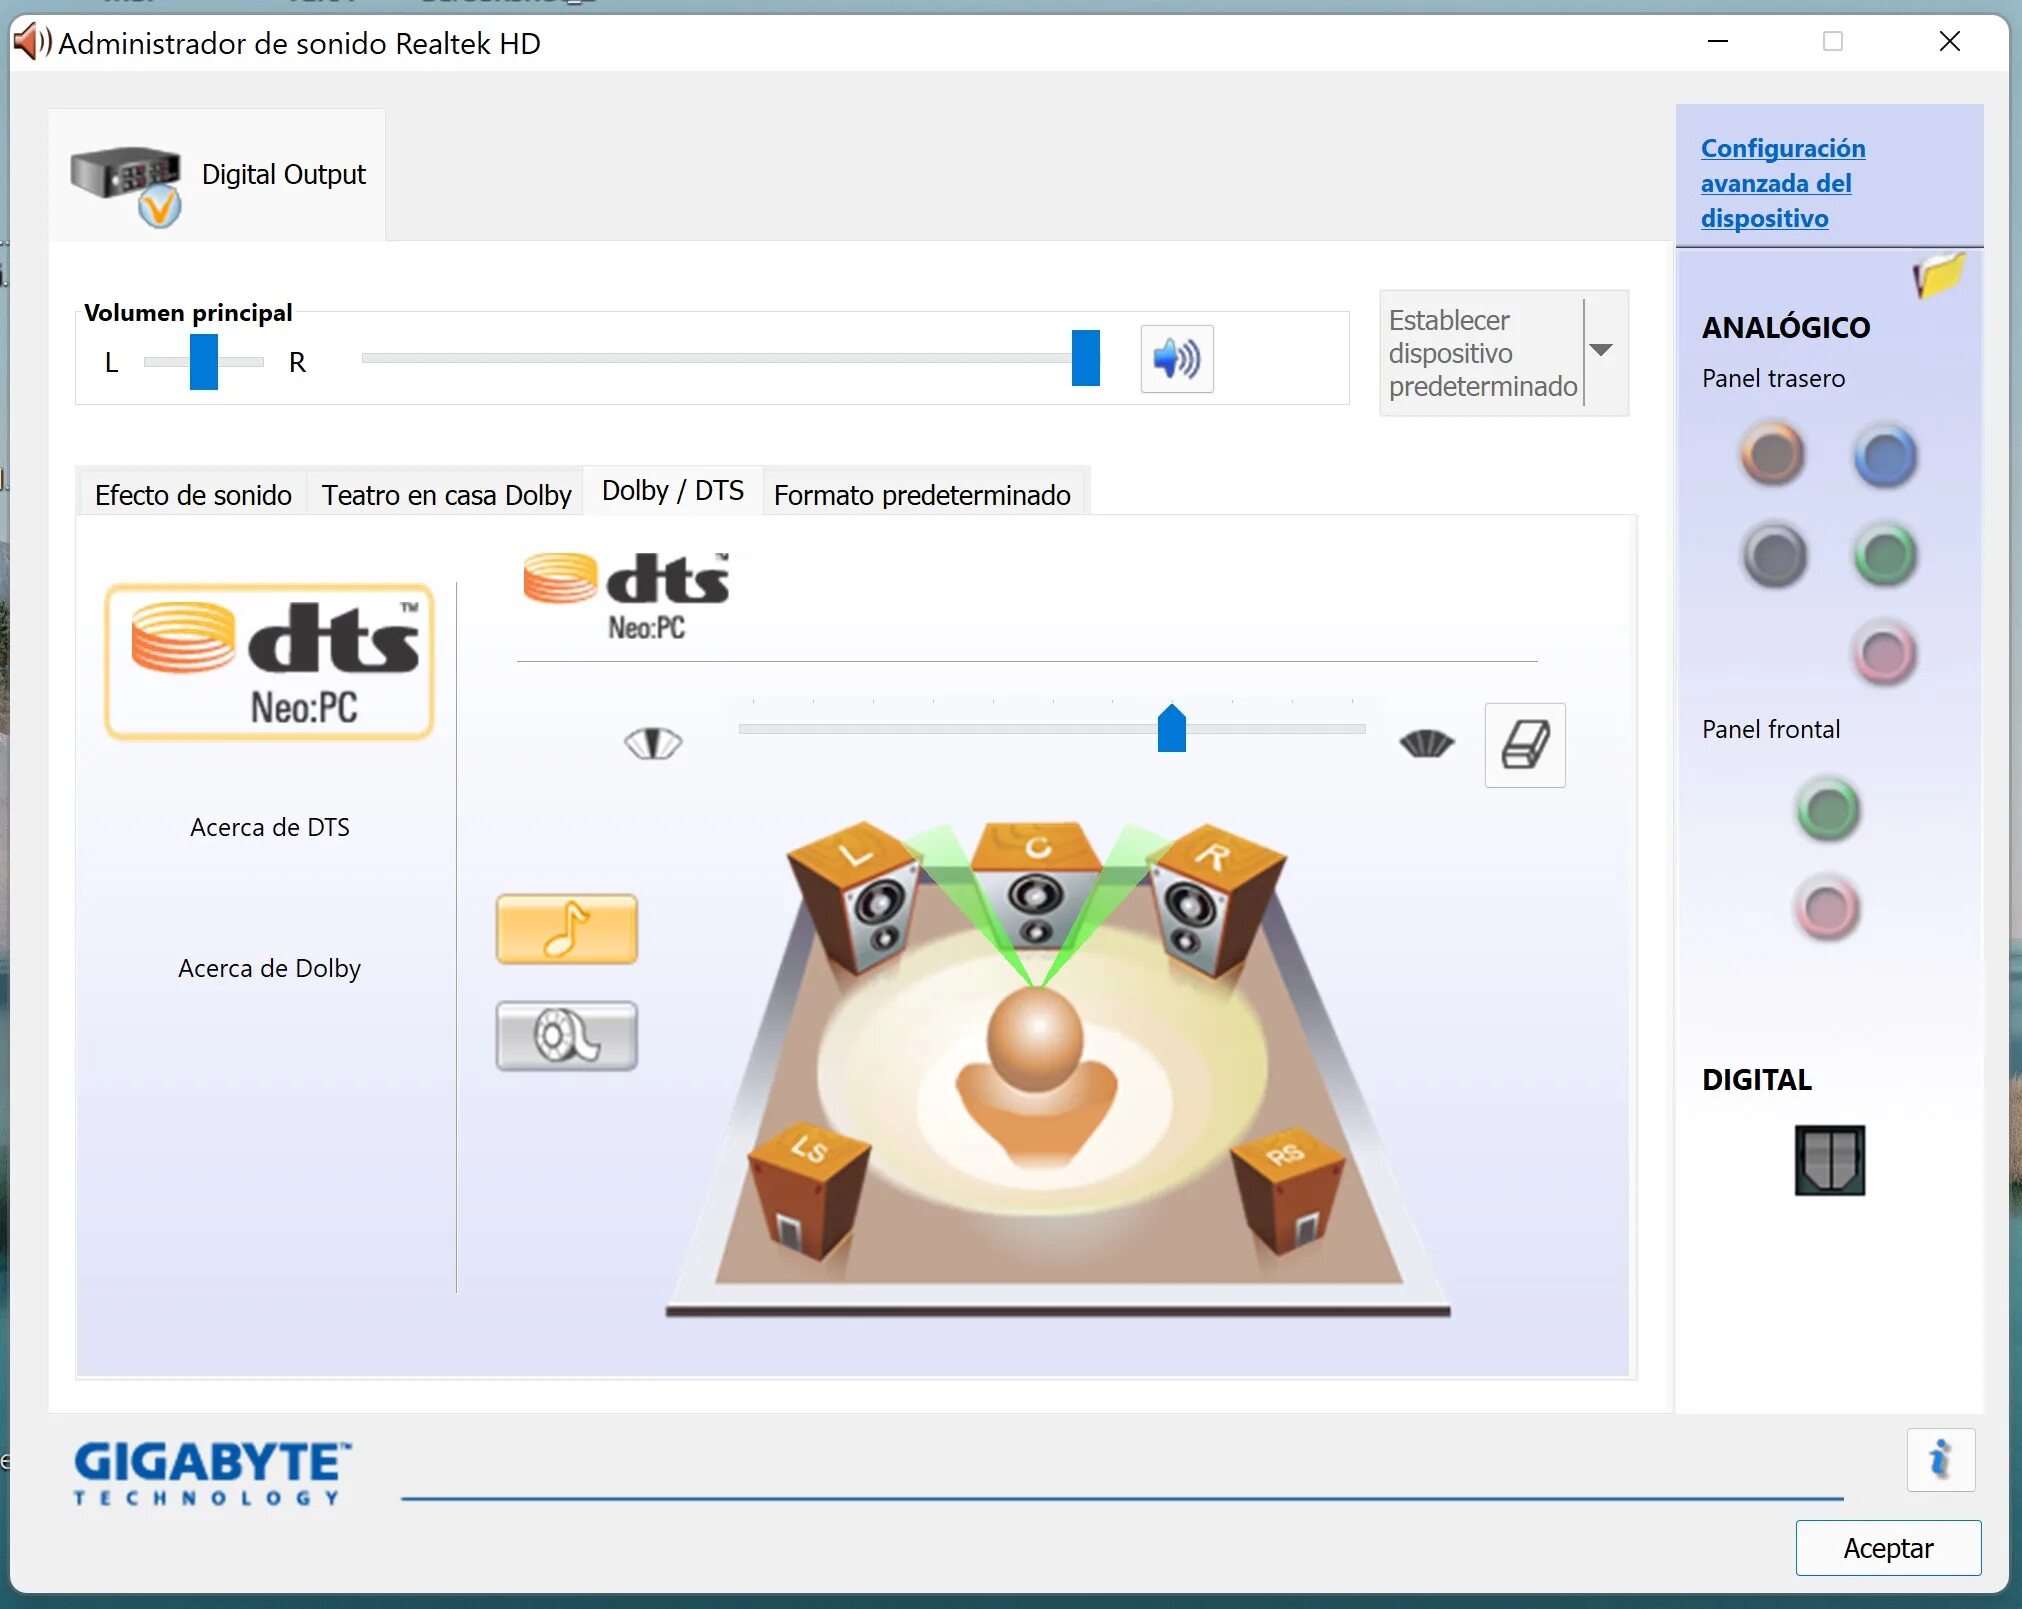2022x1609 pixels.
Task: Click the eraser reset icon
Action: click(x=1524, y=745)
